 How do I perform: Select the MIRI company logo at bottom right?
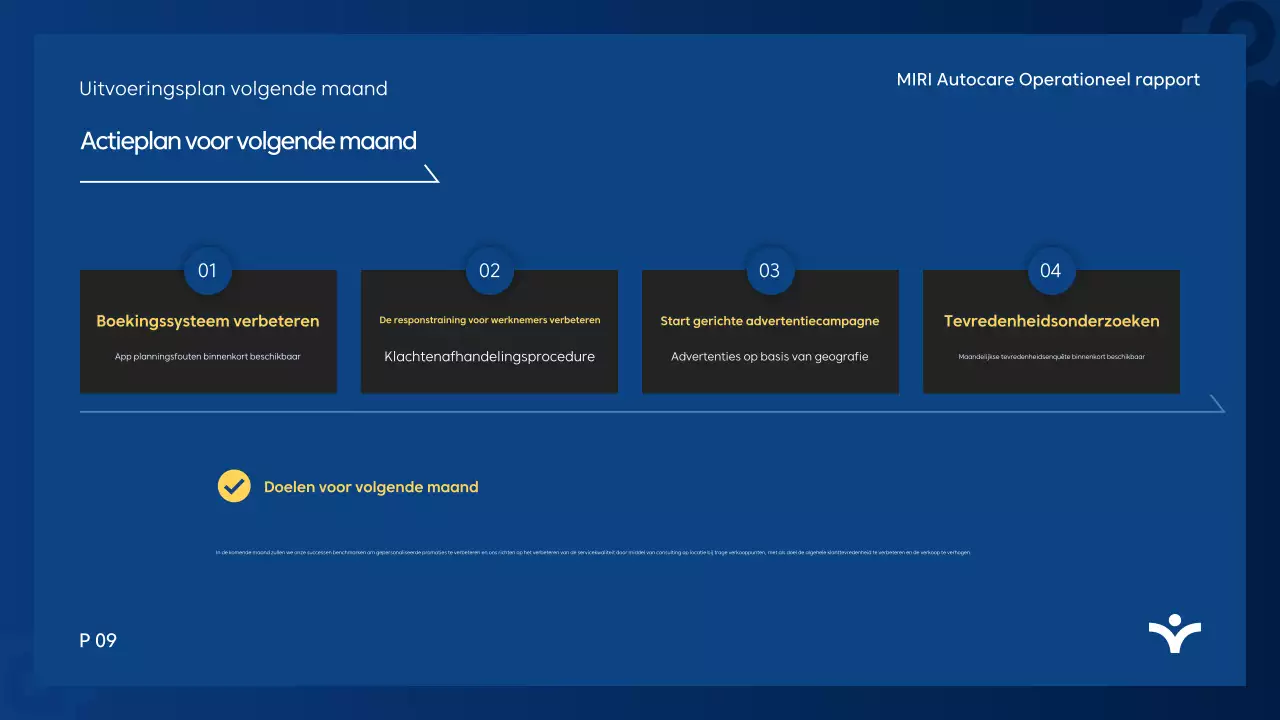click(x=1175, y=633)
